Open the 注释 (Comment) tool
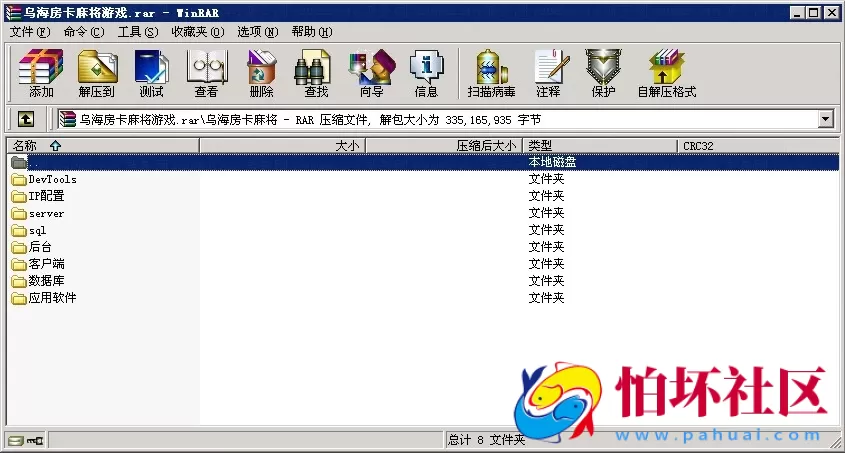Image resolution: width=845 pixels, height=453 pixels. point(549,73)
